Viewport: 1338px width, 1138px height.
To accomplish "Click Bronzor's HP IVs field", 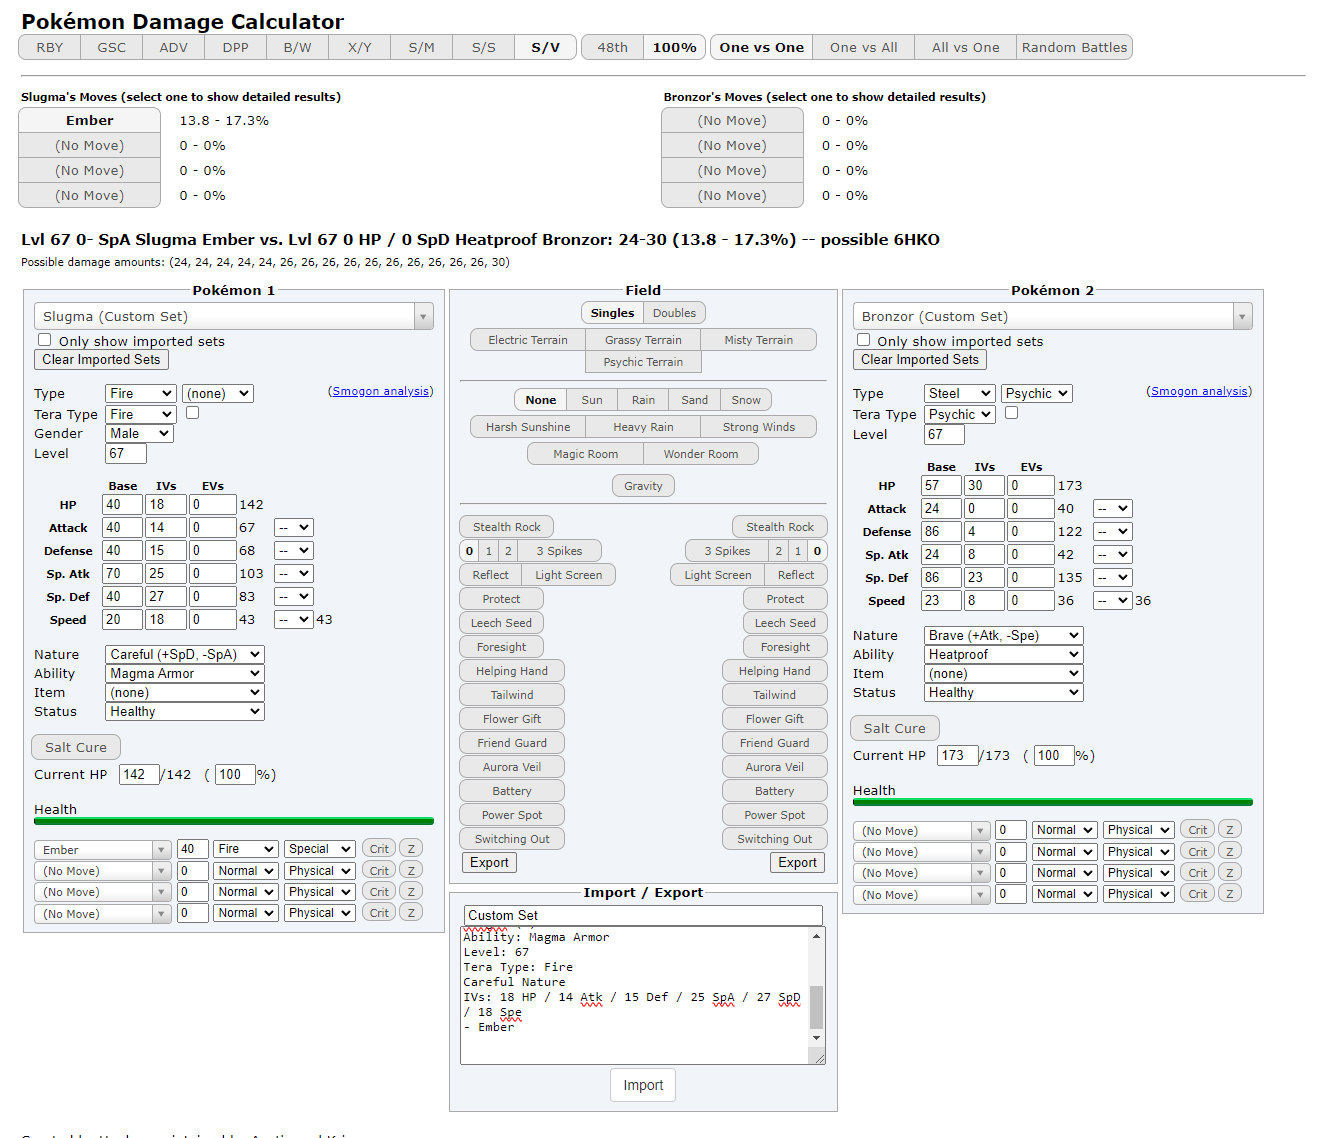I will pyautogui.click(x=984, y=485).
